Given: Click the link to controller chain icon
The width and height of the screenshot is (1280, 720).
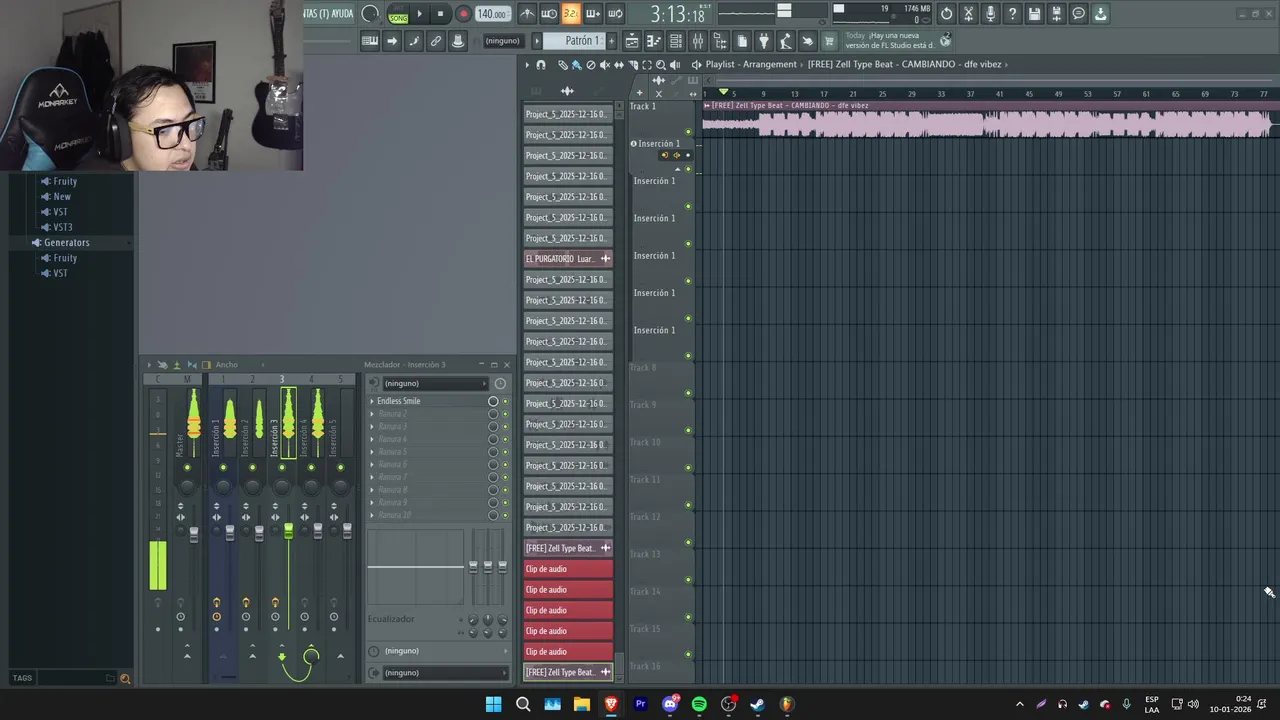Looking at the screenshot, I should (436, 41).
